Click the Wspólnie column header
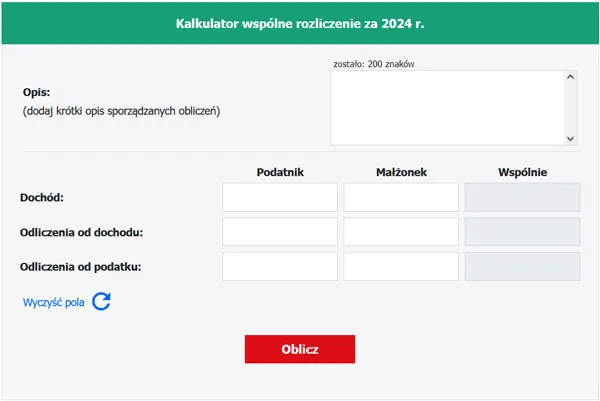Viewport: 600px width, 401px height. [x=522, y=172]
